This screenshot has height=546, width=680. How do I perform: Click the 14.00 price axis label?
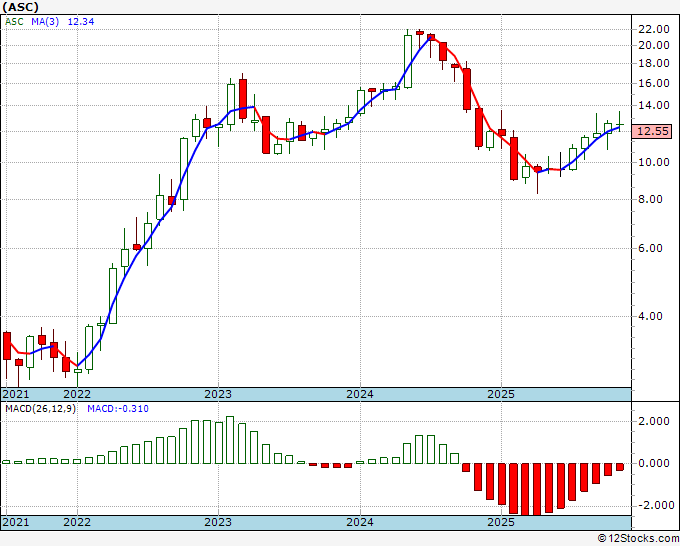click(654, 105)
